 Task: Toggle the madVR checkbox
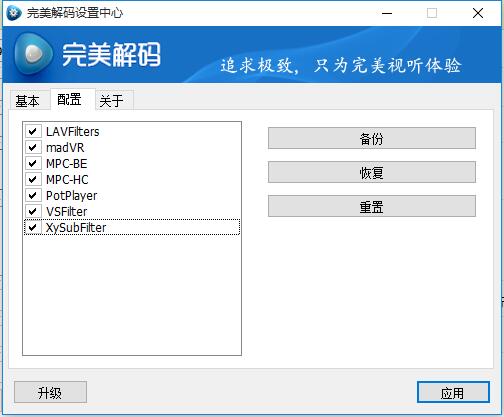tap(33, 147)
